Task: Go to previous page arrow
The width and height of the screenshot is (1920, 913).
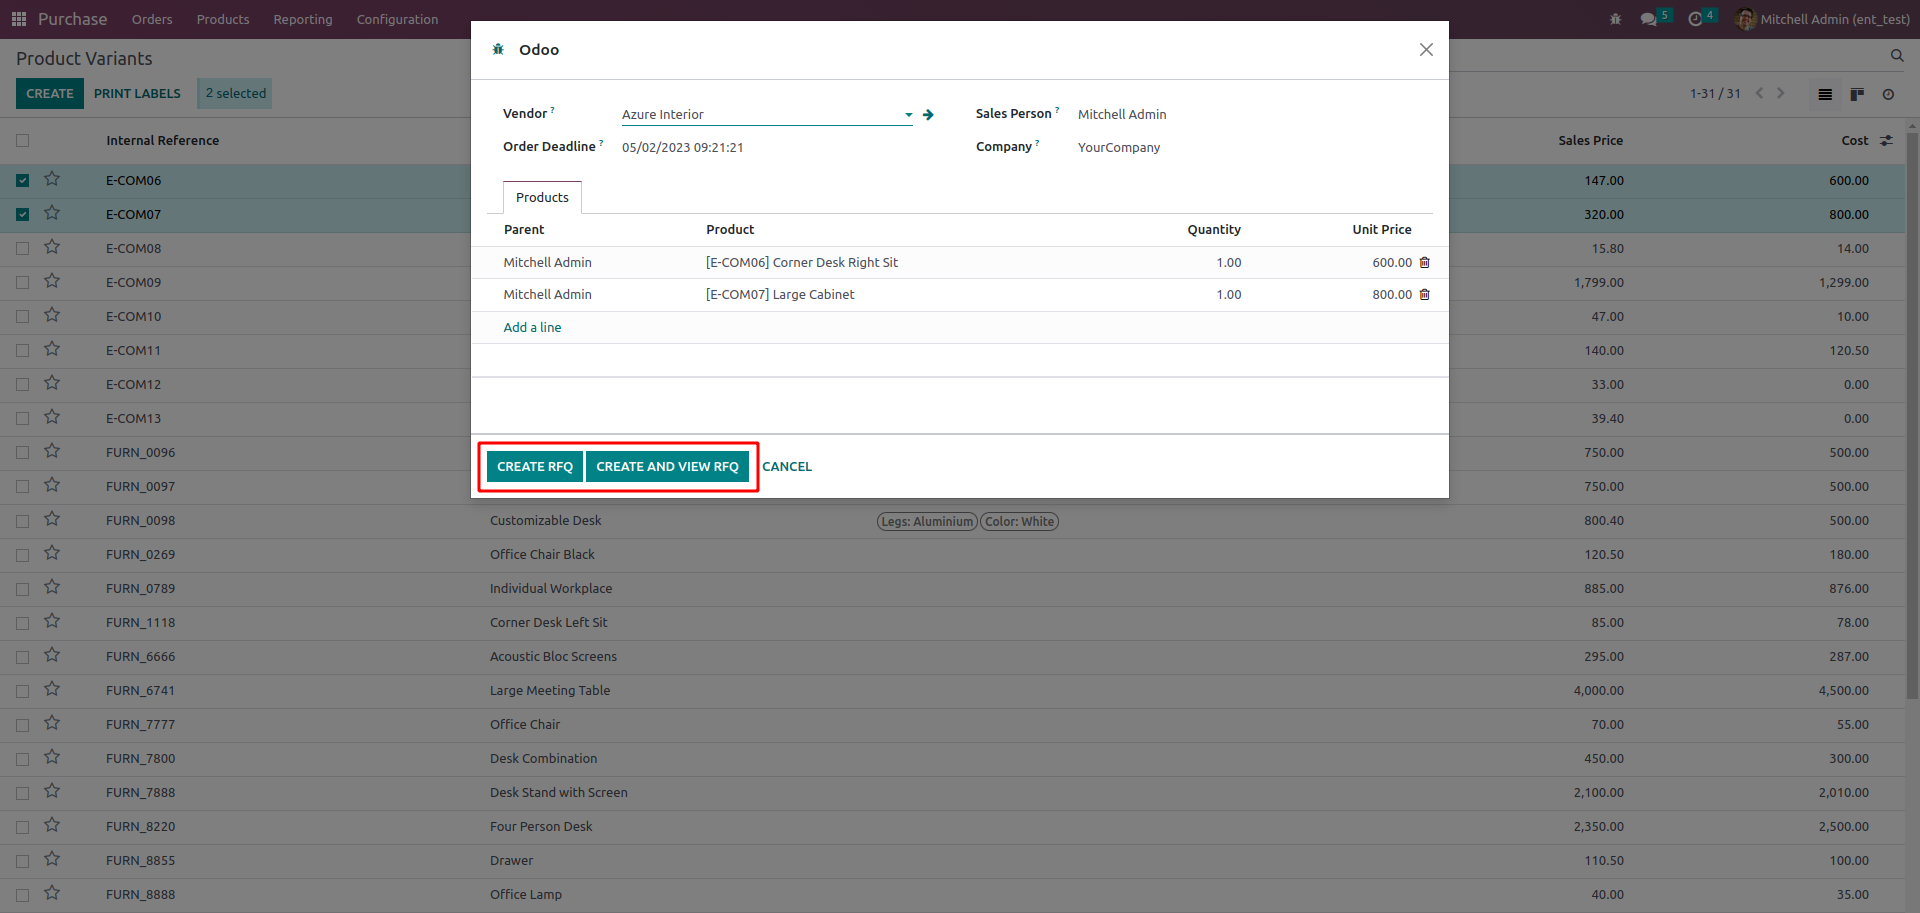Action: (1759, 93)
